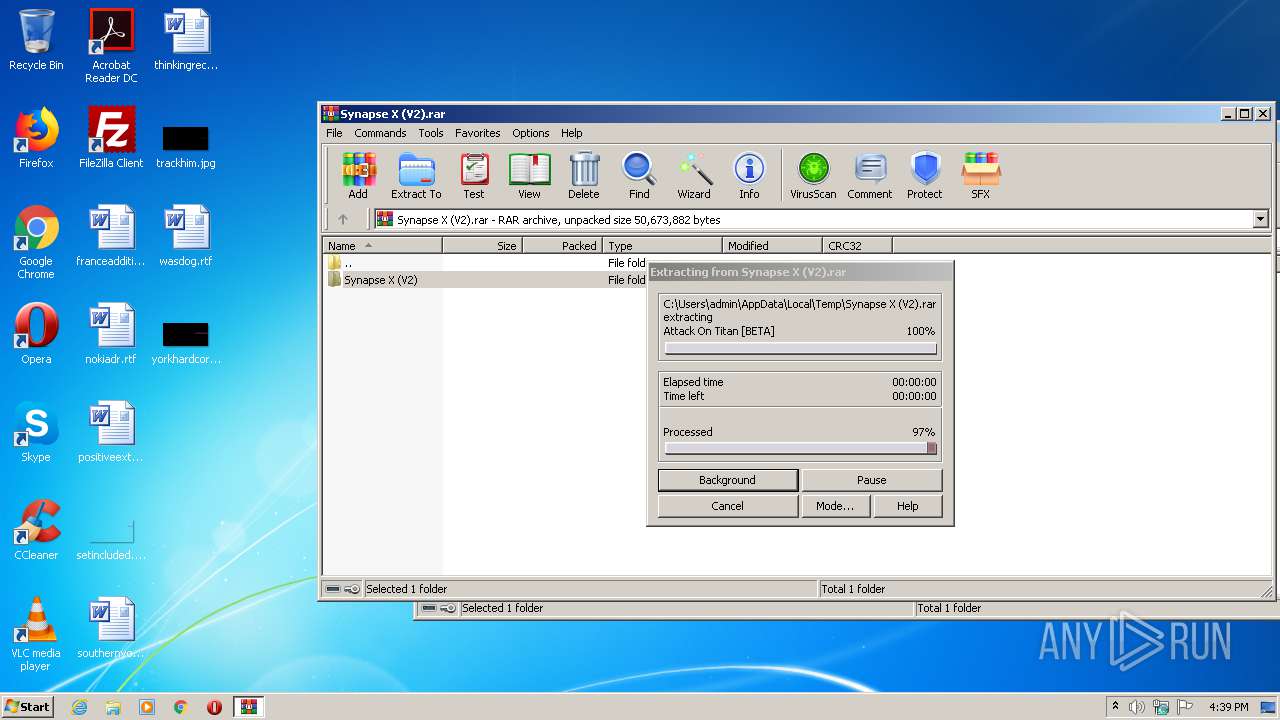Select the View toolbar icon
The height and width of the screenshot is (720, 1280).
[x=529, y=176]
